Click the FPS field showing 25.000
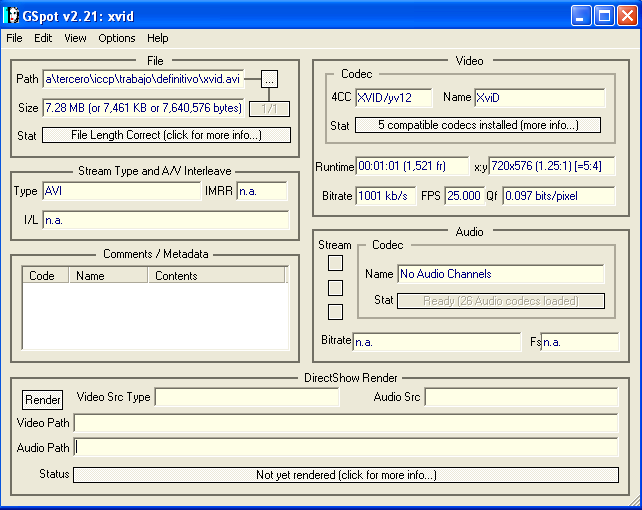Image resolution: width=642 pixels, height=510 pixels. (x=464, y=196)
